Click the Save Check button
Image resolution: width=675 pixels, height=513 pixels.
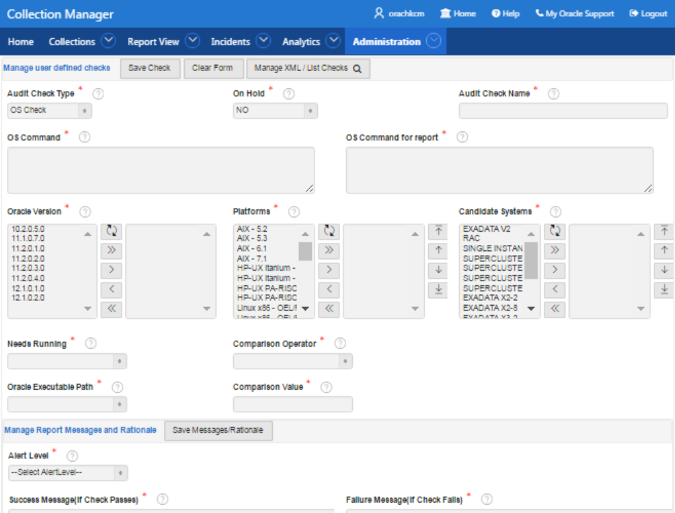pyautogui.click(x=149, y=68)
